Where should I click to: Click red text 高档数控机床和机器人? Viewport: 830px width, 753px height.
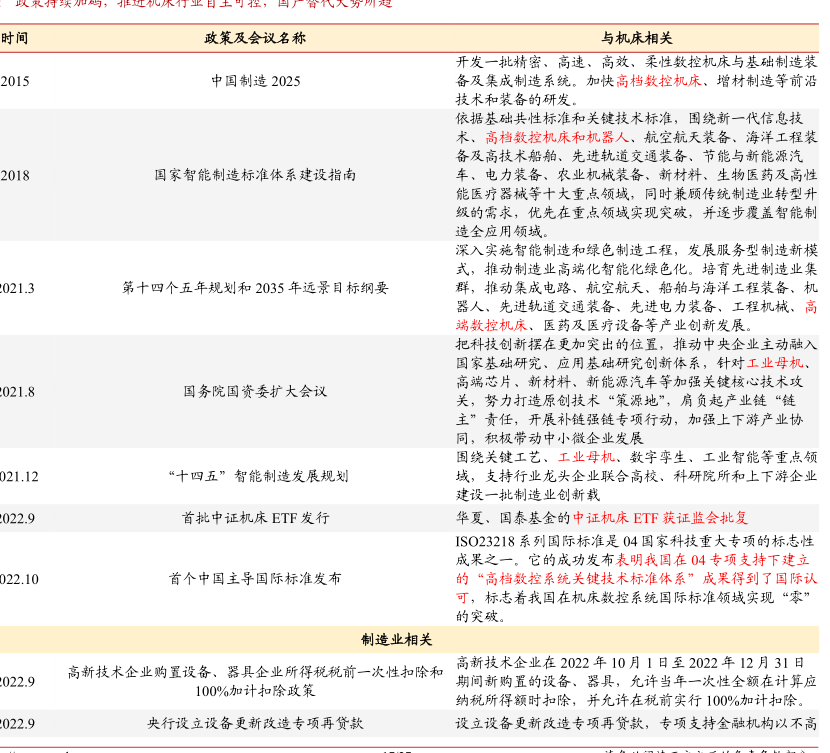pyautogui.click(x=557, y=138)
